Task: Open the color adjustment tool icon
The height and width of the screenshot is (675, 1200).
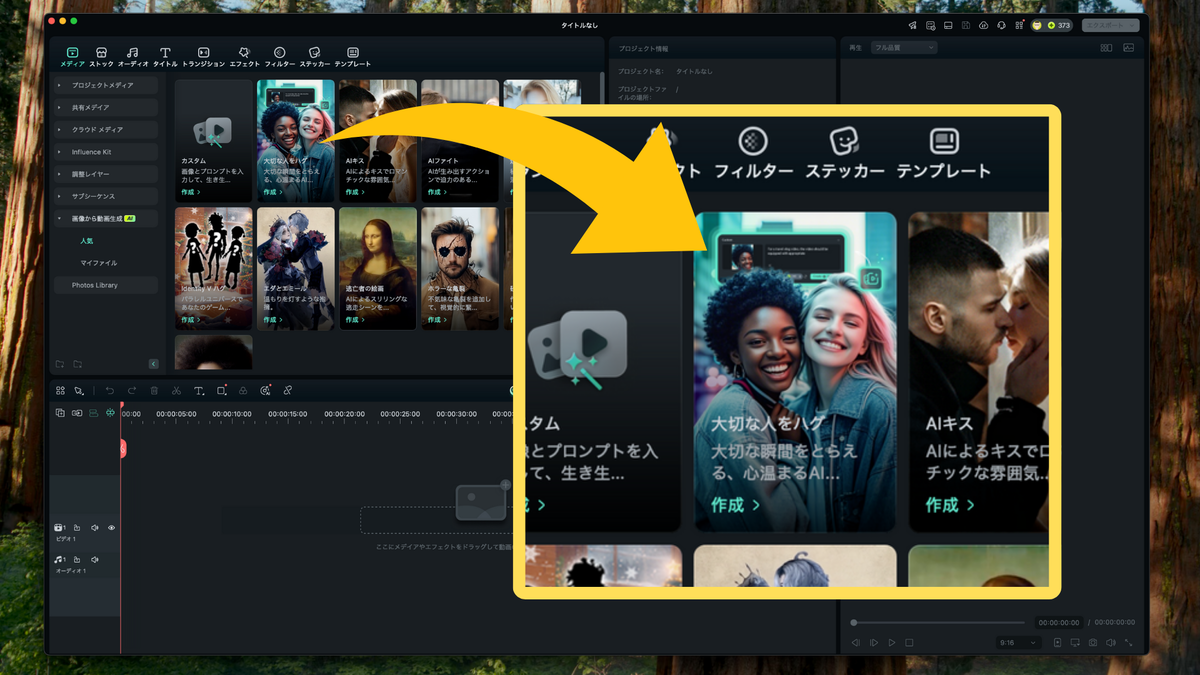Action: click(243, 391)
